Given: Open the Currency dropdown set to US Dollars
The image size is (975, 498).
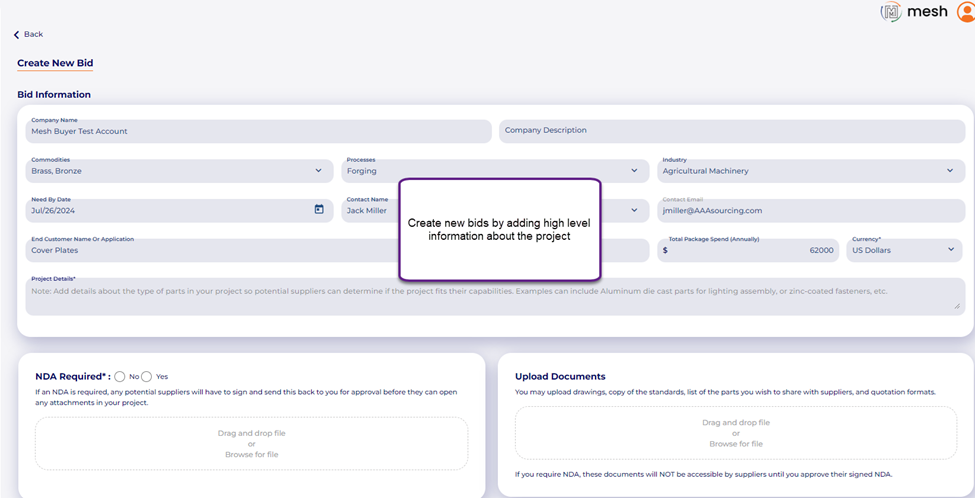Looking at the screenshot, I should (x=949, y=250).
